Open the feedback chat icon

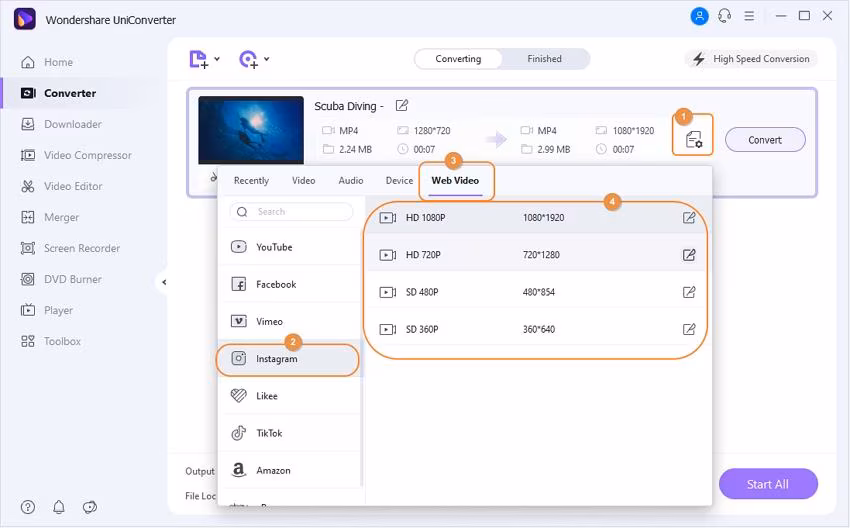tap(89, 507)
